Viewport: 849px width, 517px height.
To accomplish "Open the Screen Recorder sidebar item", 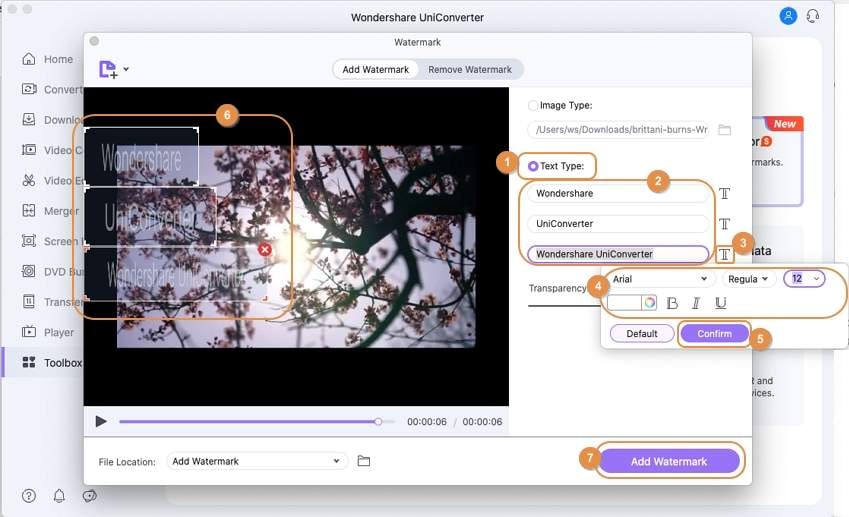I will (x=52, y=241).
